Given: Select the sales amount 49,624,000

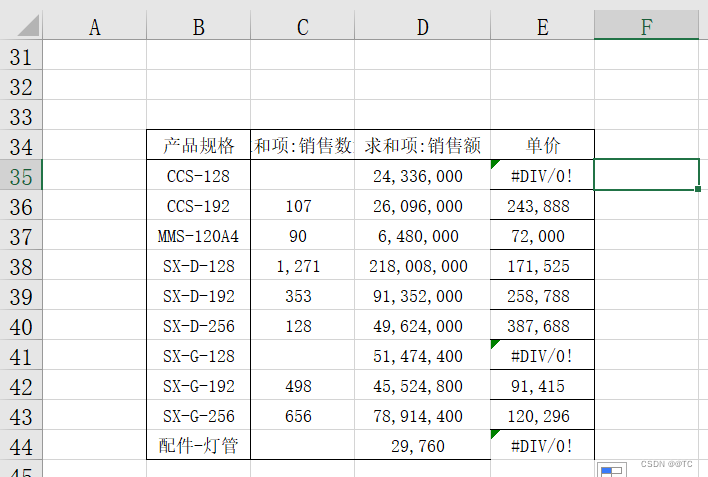Looking at the screenshot, I should [x=423, y=326].
